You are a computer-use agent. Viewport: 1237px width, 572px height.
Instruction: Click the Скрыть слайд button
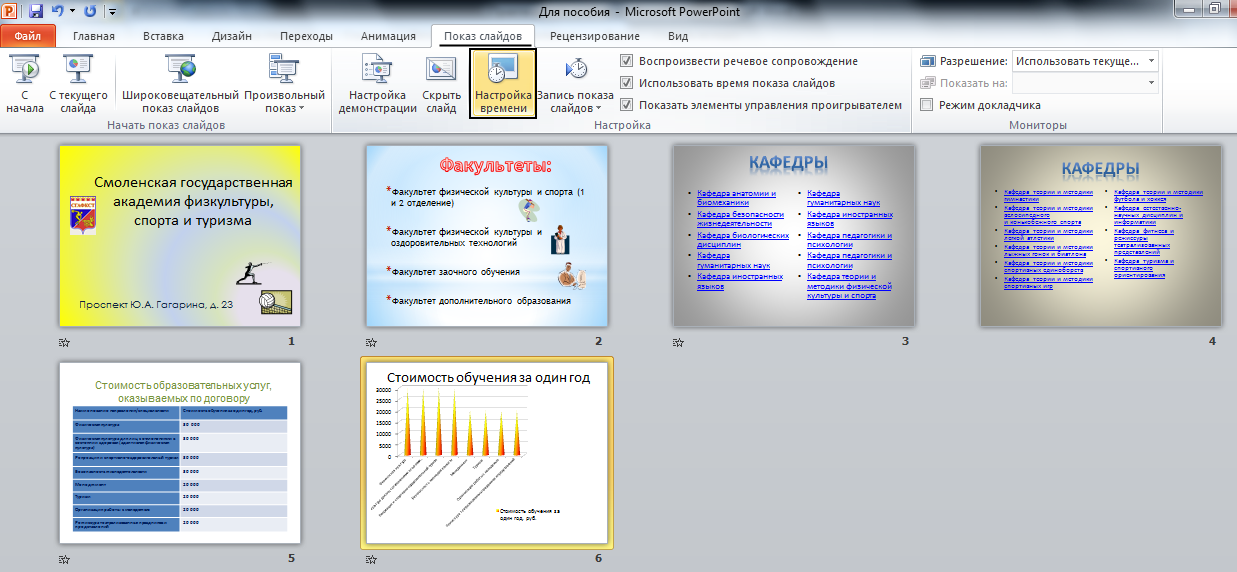coord(441,85)
